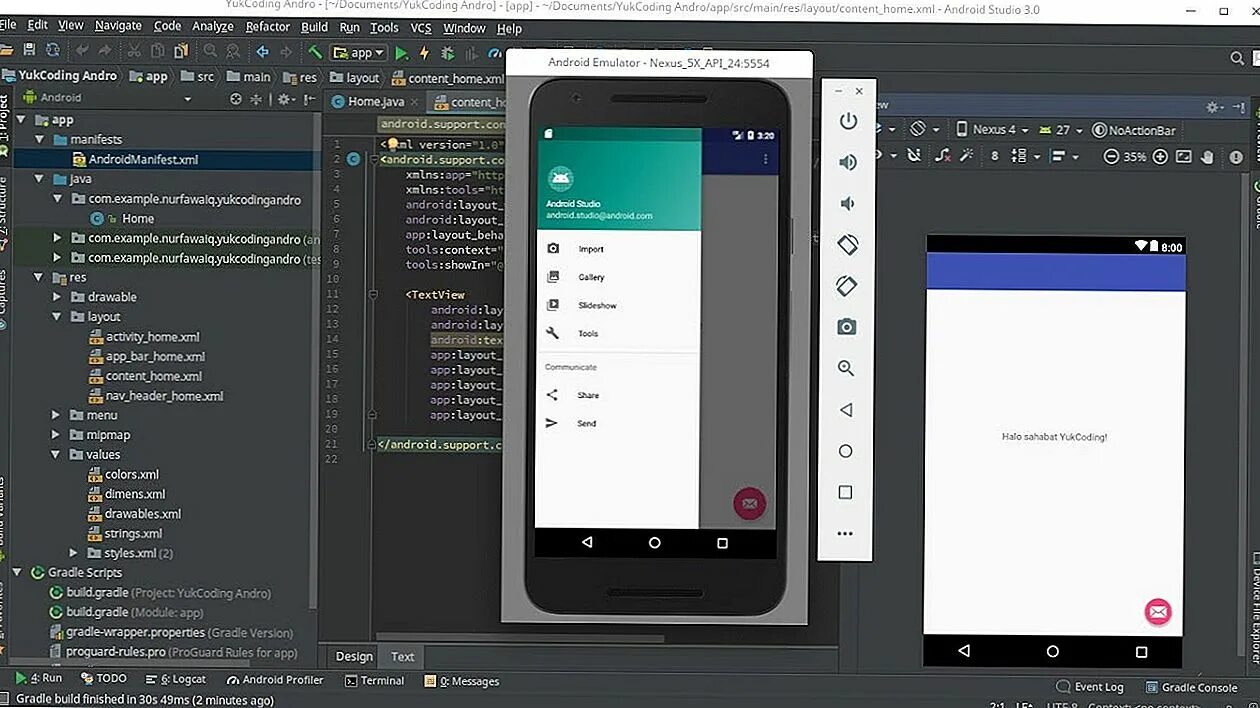Switch to the Design tab
Viewport: 1260px width, 708px height.
pos(354,657)
